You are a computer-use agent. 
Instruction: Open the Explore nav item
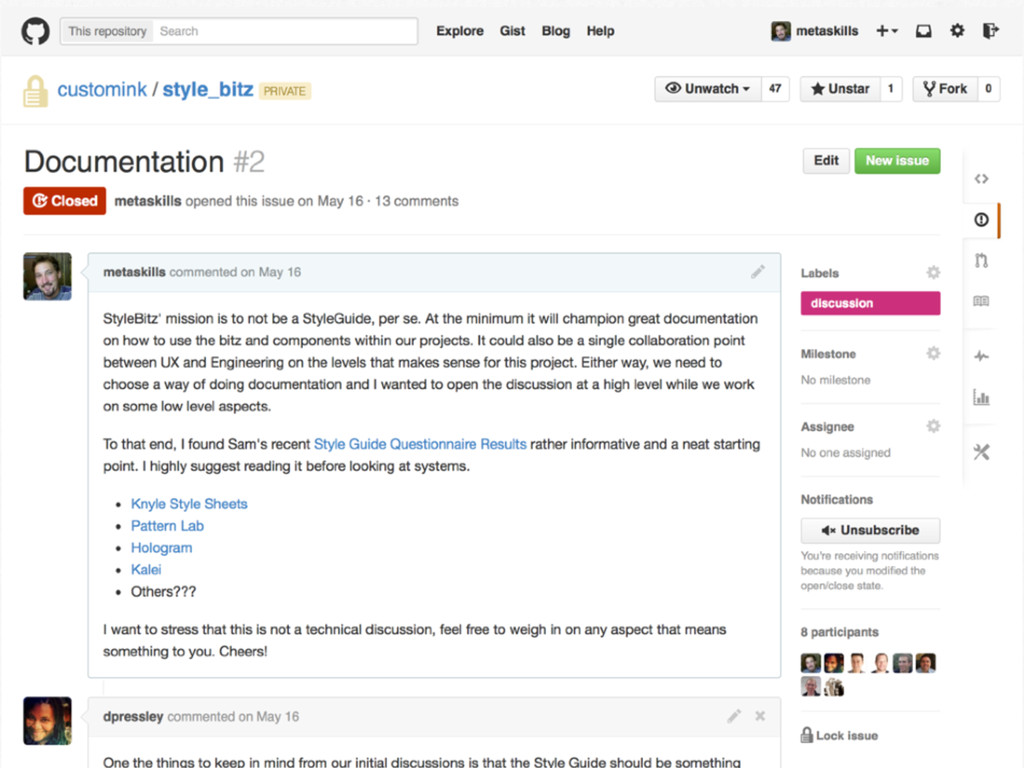point(460,31)
